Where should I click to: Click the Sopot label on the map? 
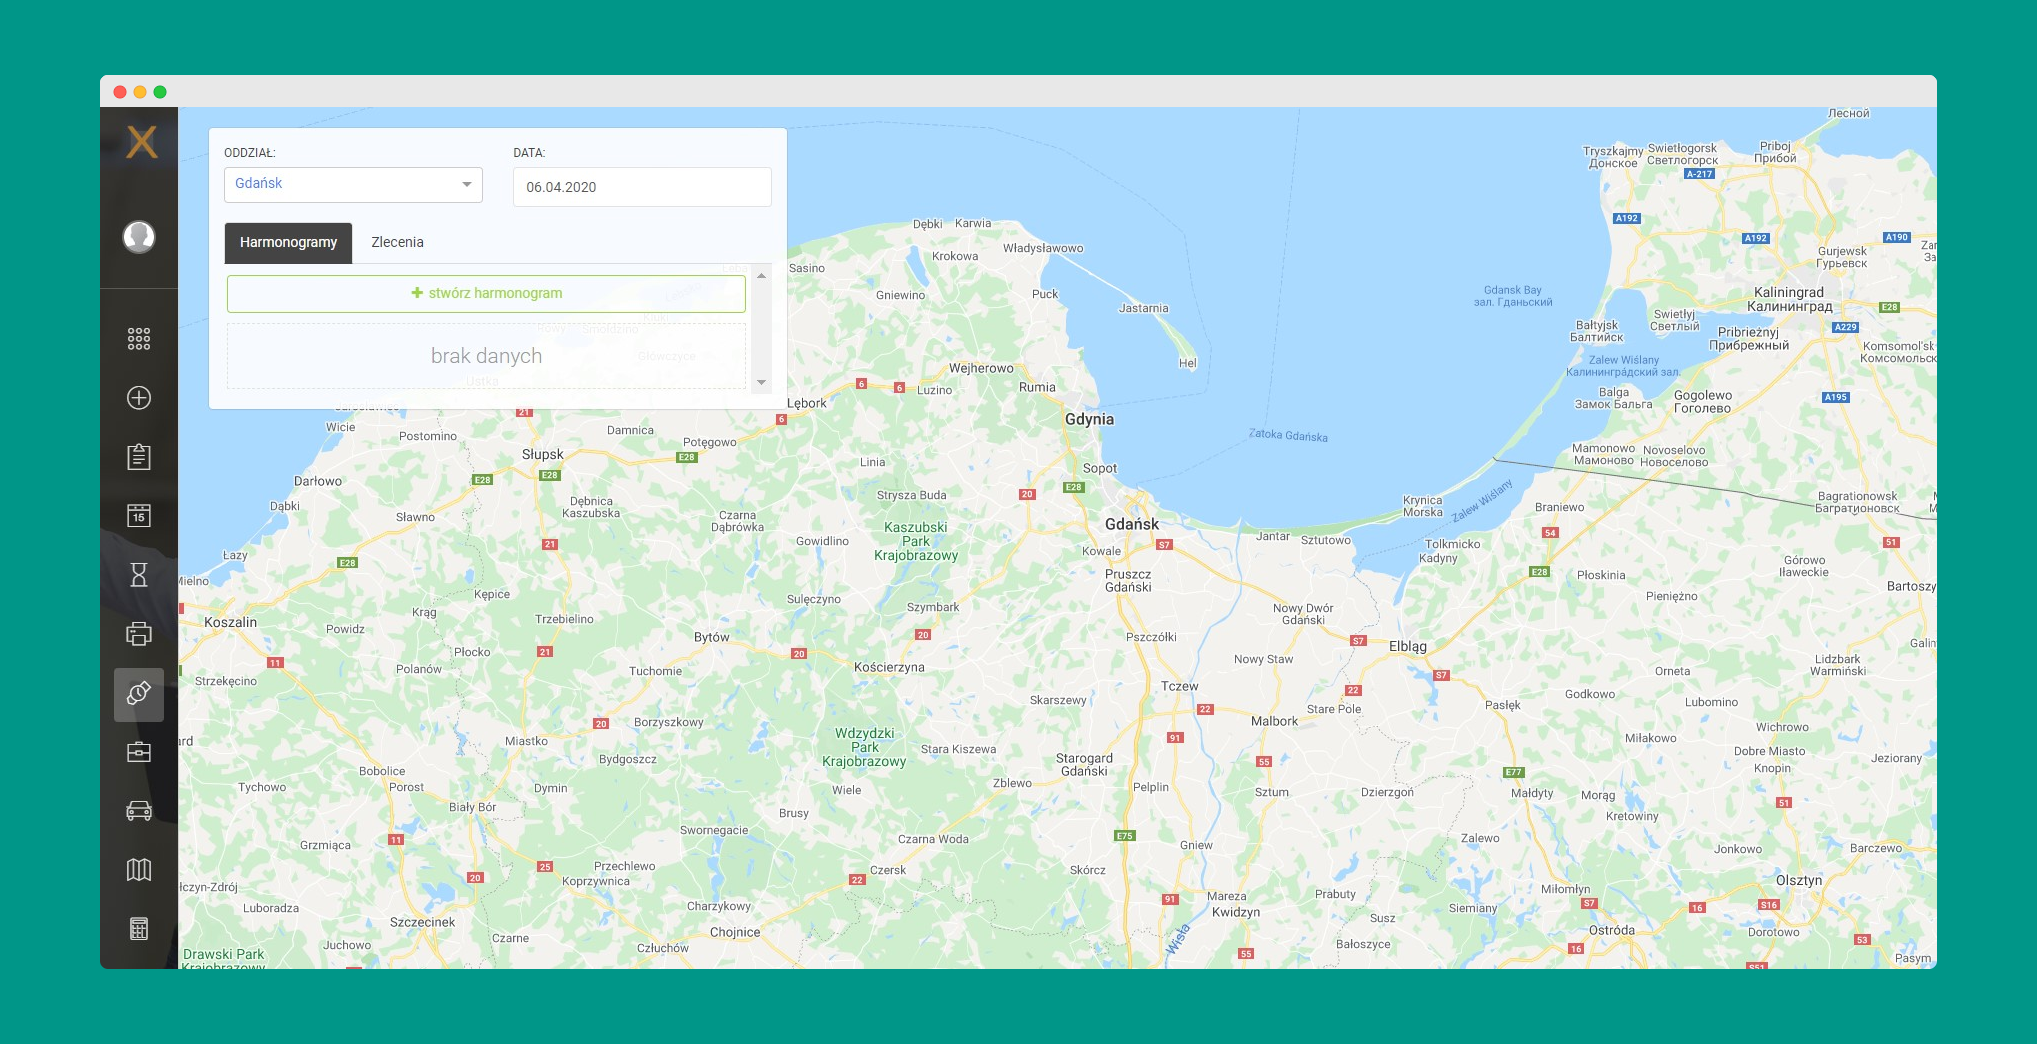1099,469
